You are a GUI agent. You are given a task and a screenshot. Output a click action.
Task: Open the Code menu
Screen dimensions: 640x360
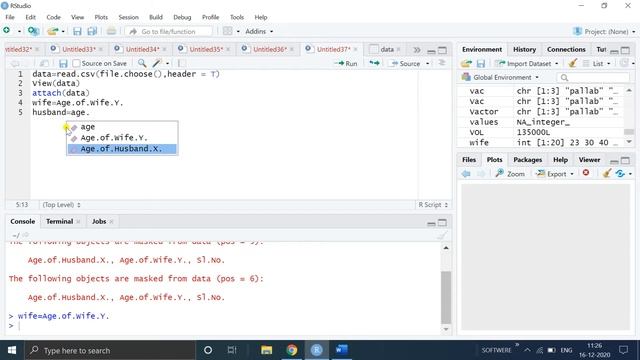click(53, 17)
